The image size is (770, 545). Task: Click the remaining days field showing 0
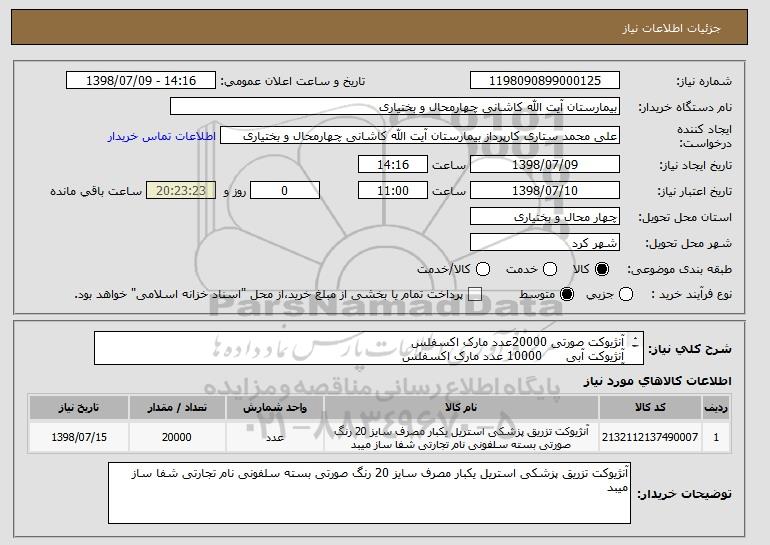point(285,191)
